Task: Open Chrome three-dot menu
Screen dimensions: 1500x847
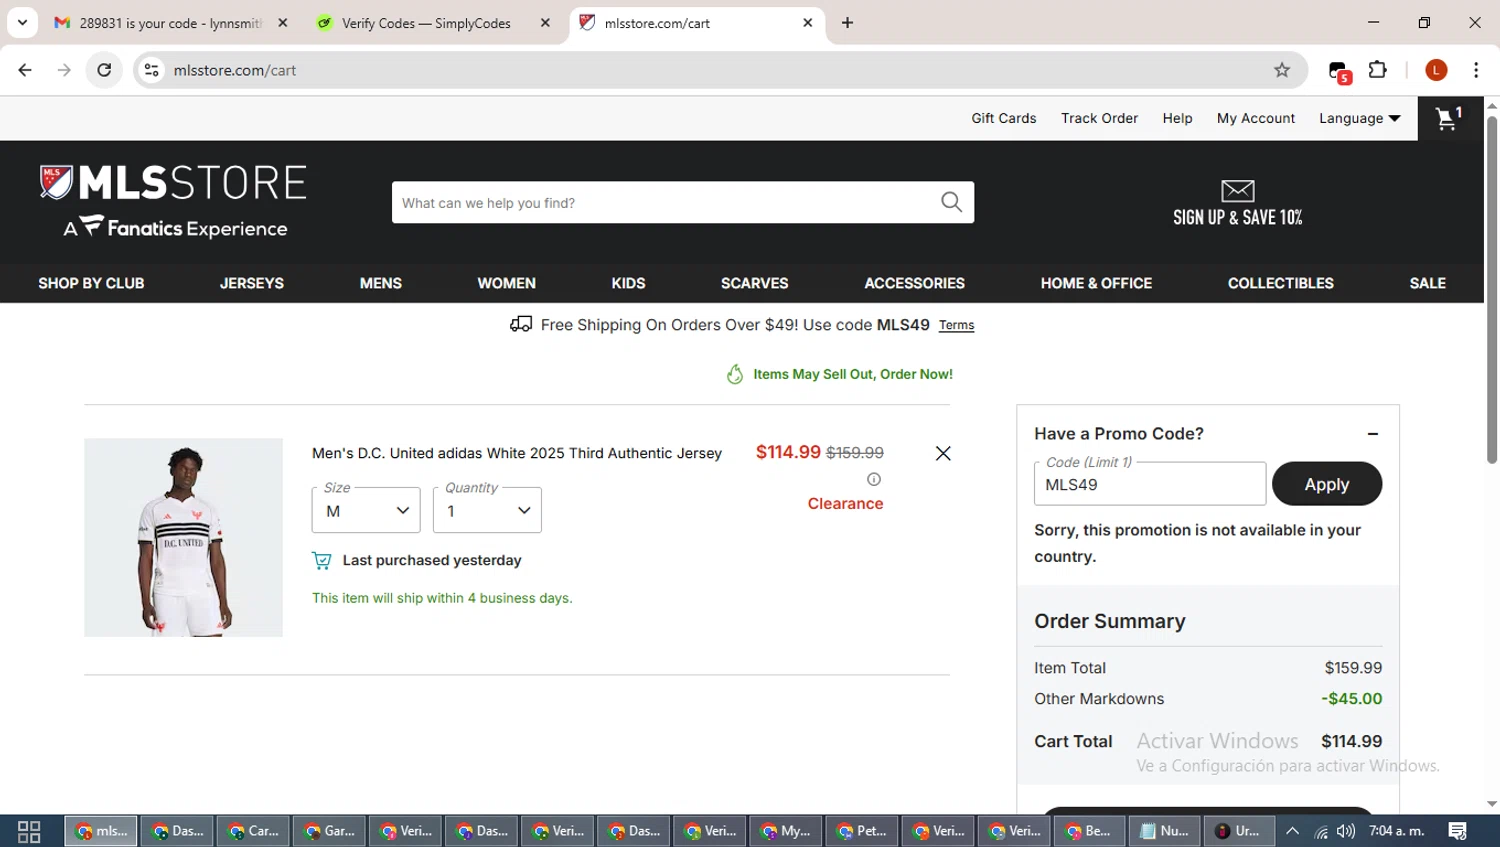Action: pyautogui.click(x=1476, y=70)
